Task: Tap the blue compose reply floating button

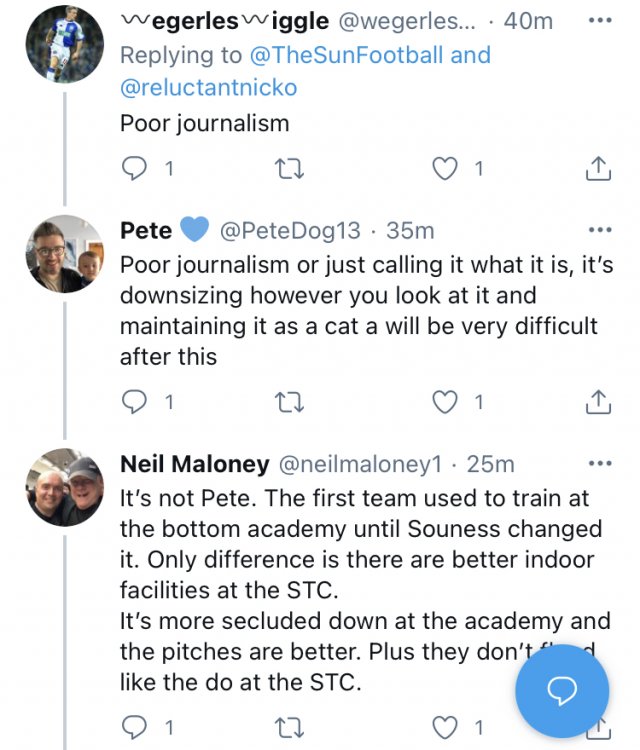Action: [562, 691]
